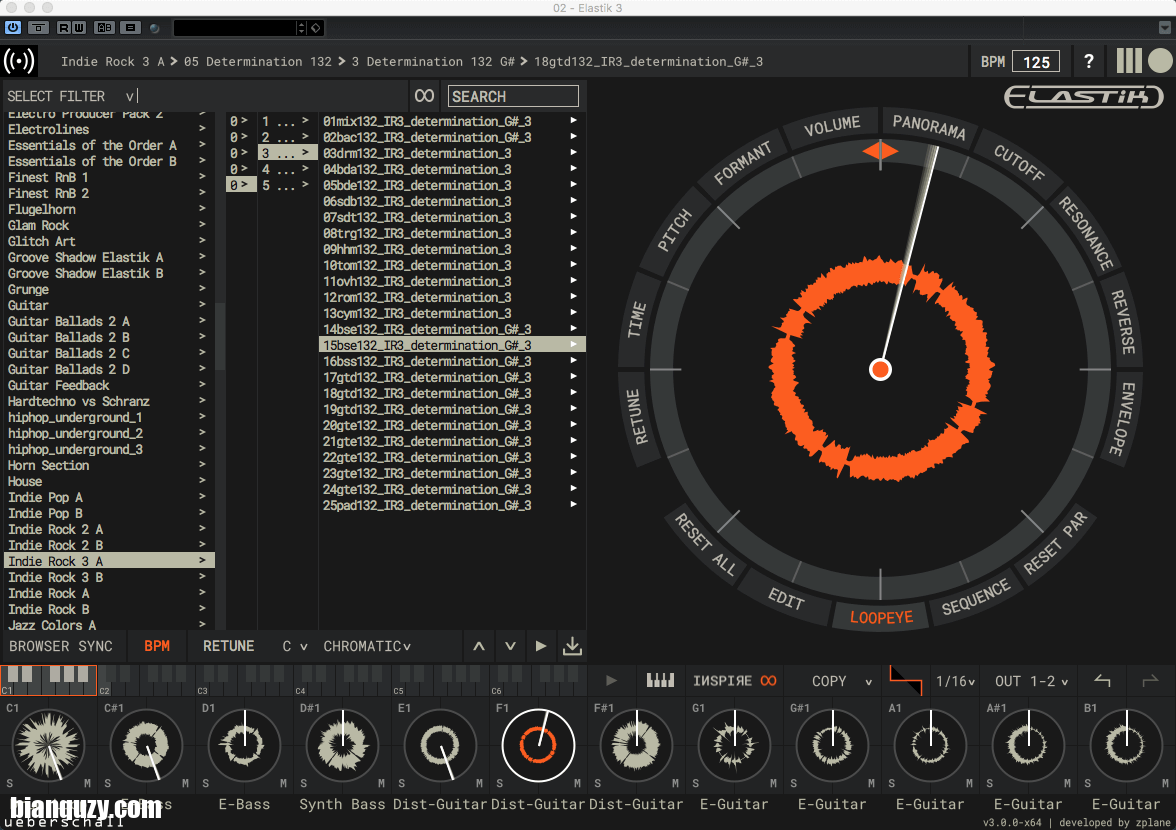Click the three vertical bars icon
The image size is (1176, 830).
click(x=1129, y=61)
